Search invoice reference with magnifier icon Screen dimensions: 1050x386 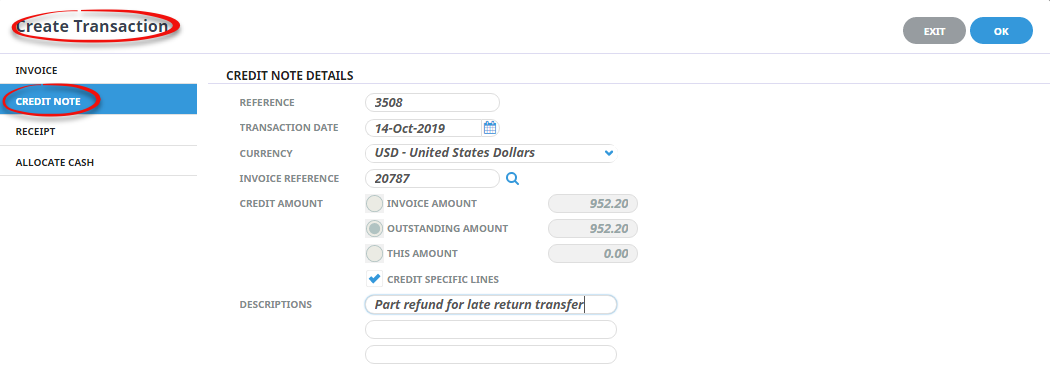(512, 178)
